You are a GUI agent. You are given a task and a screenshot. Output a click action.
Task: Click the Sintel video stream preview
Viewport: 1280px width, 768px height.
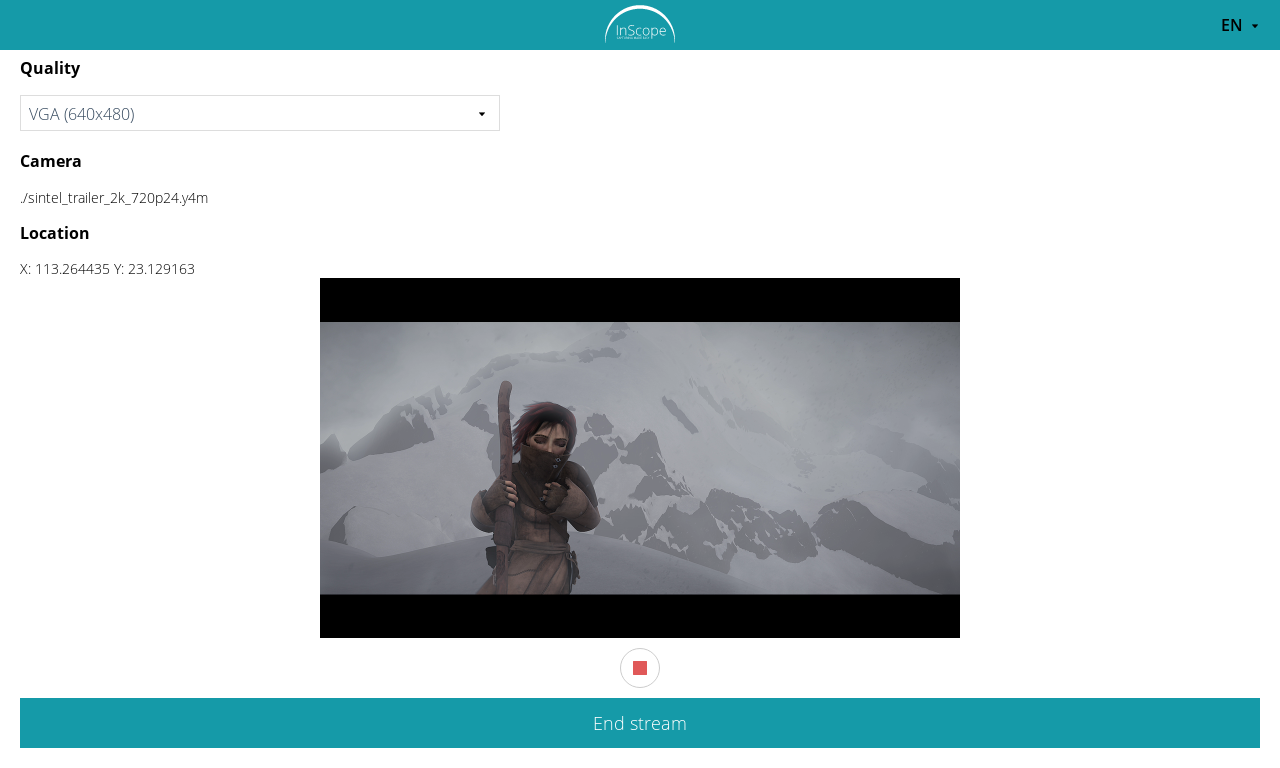[640, 458]
